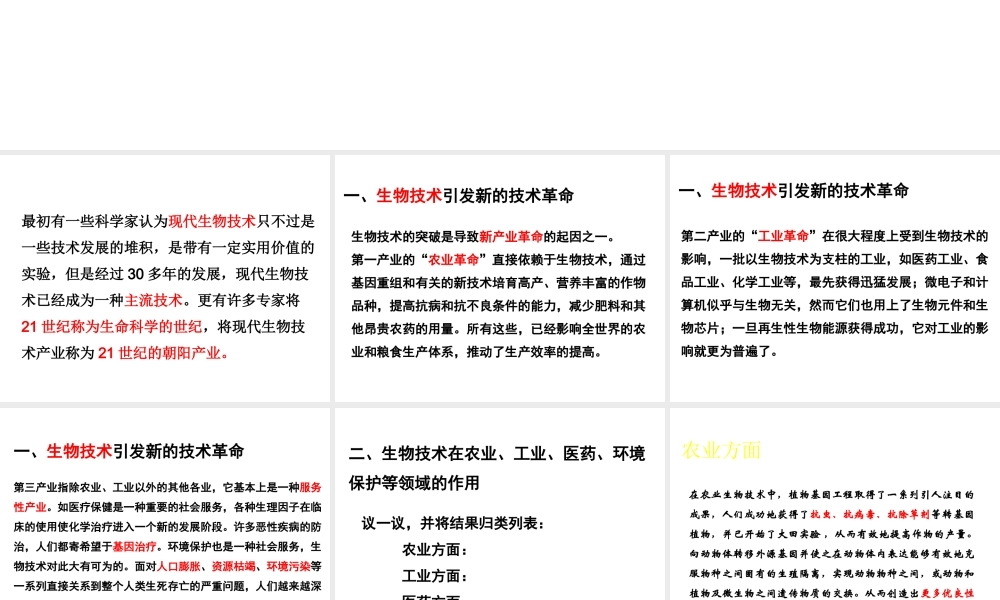Screen dimensions: 1000x600
Task: Open the slide about 第二产业的工业革命
Action: point(835,278)
